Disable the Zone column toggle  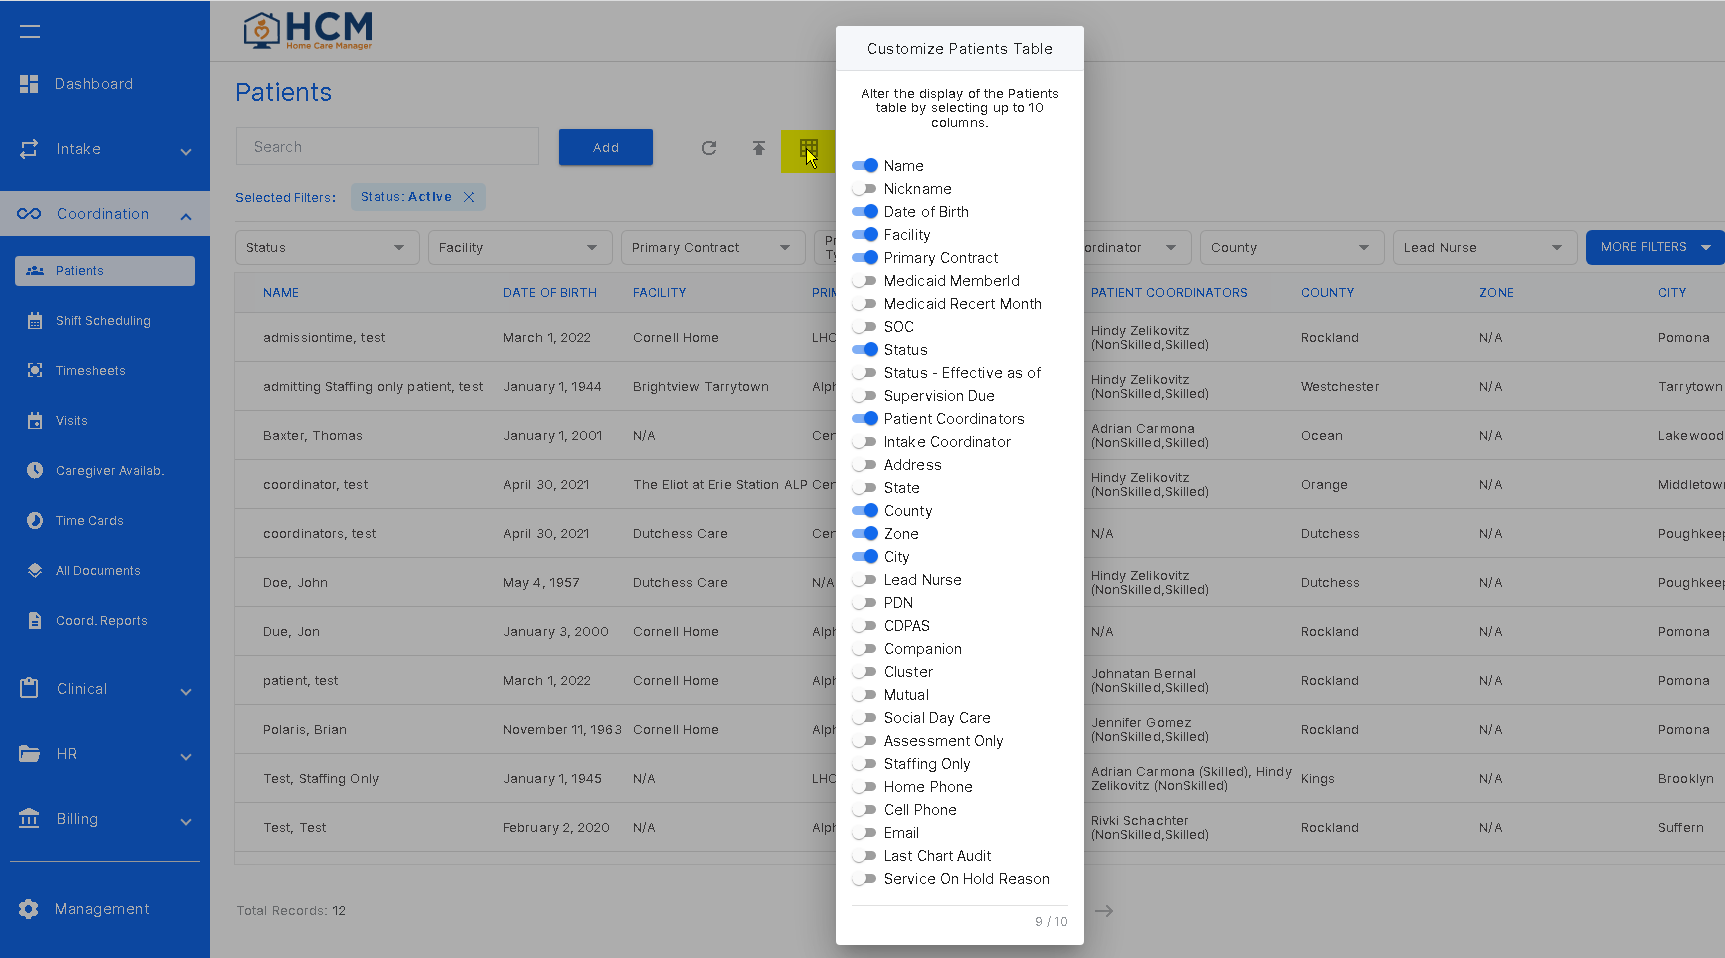pos(865,534)
